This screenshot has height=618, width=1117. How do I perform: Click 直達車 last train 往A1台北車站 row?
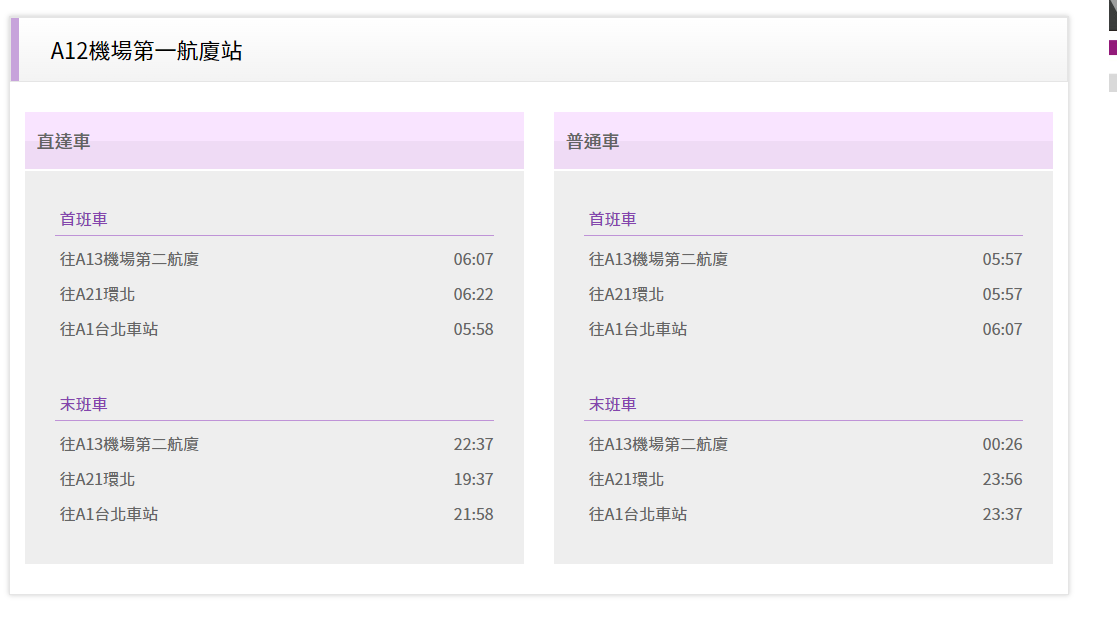(274, 514)
